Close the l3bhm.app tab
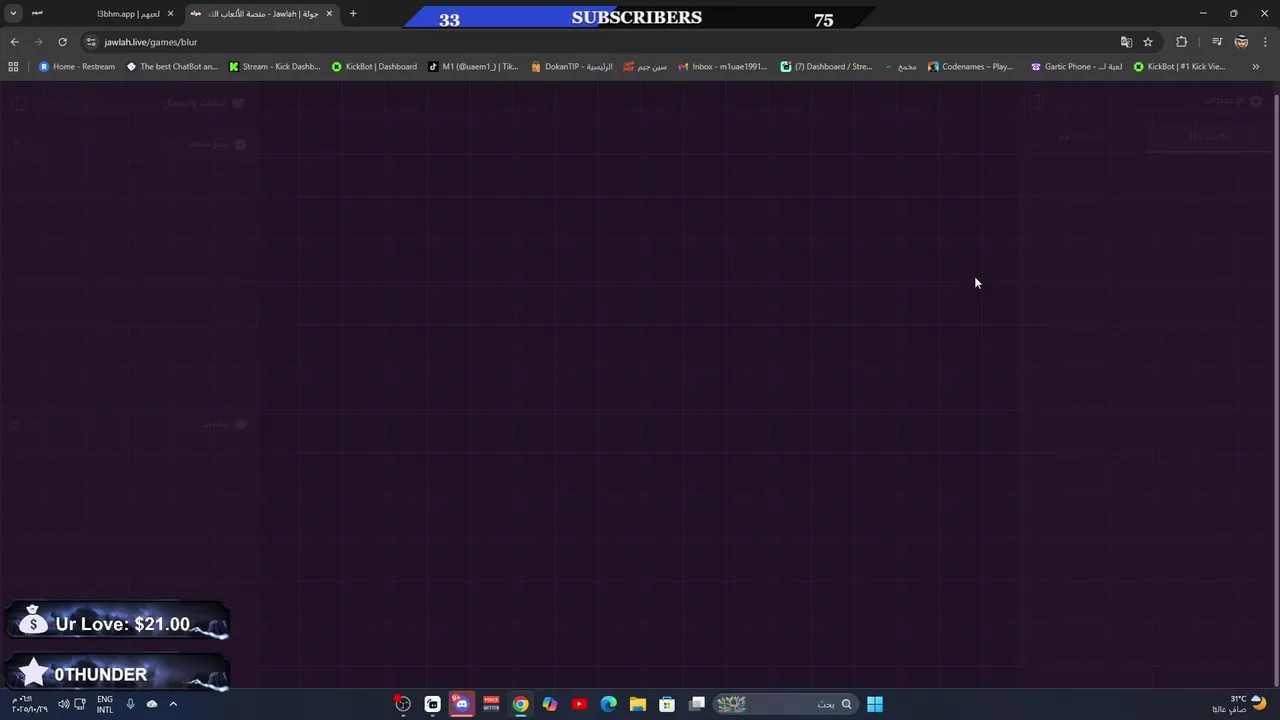Viewport: 1280px width, 720px height. click(x=170, y=14)
